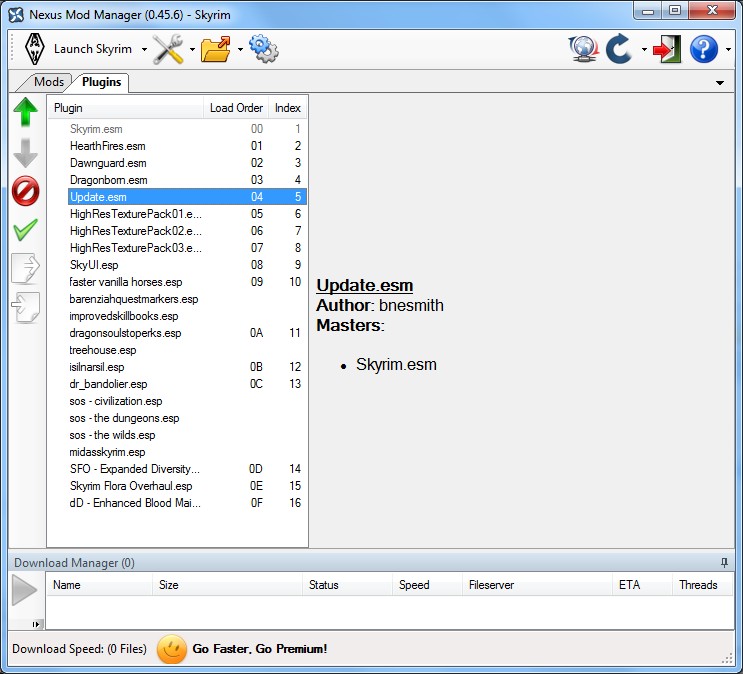Select SkyUI.esp plugin row

pos(187,265)
